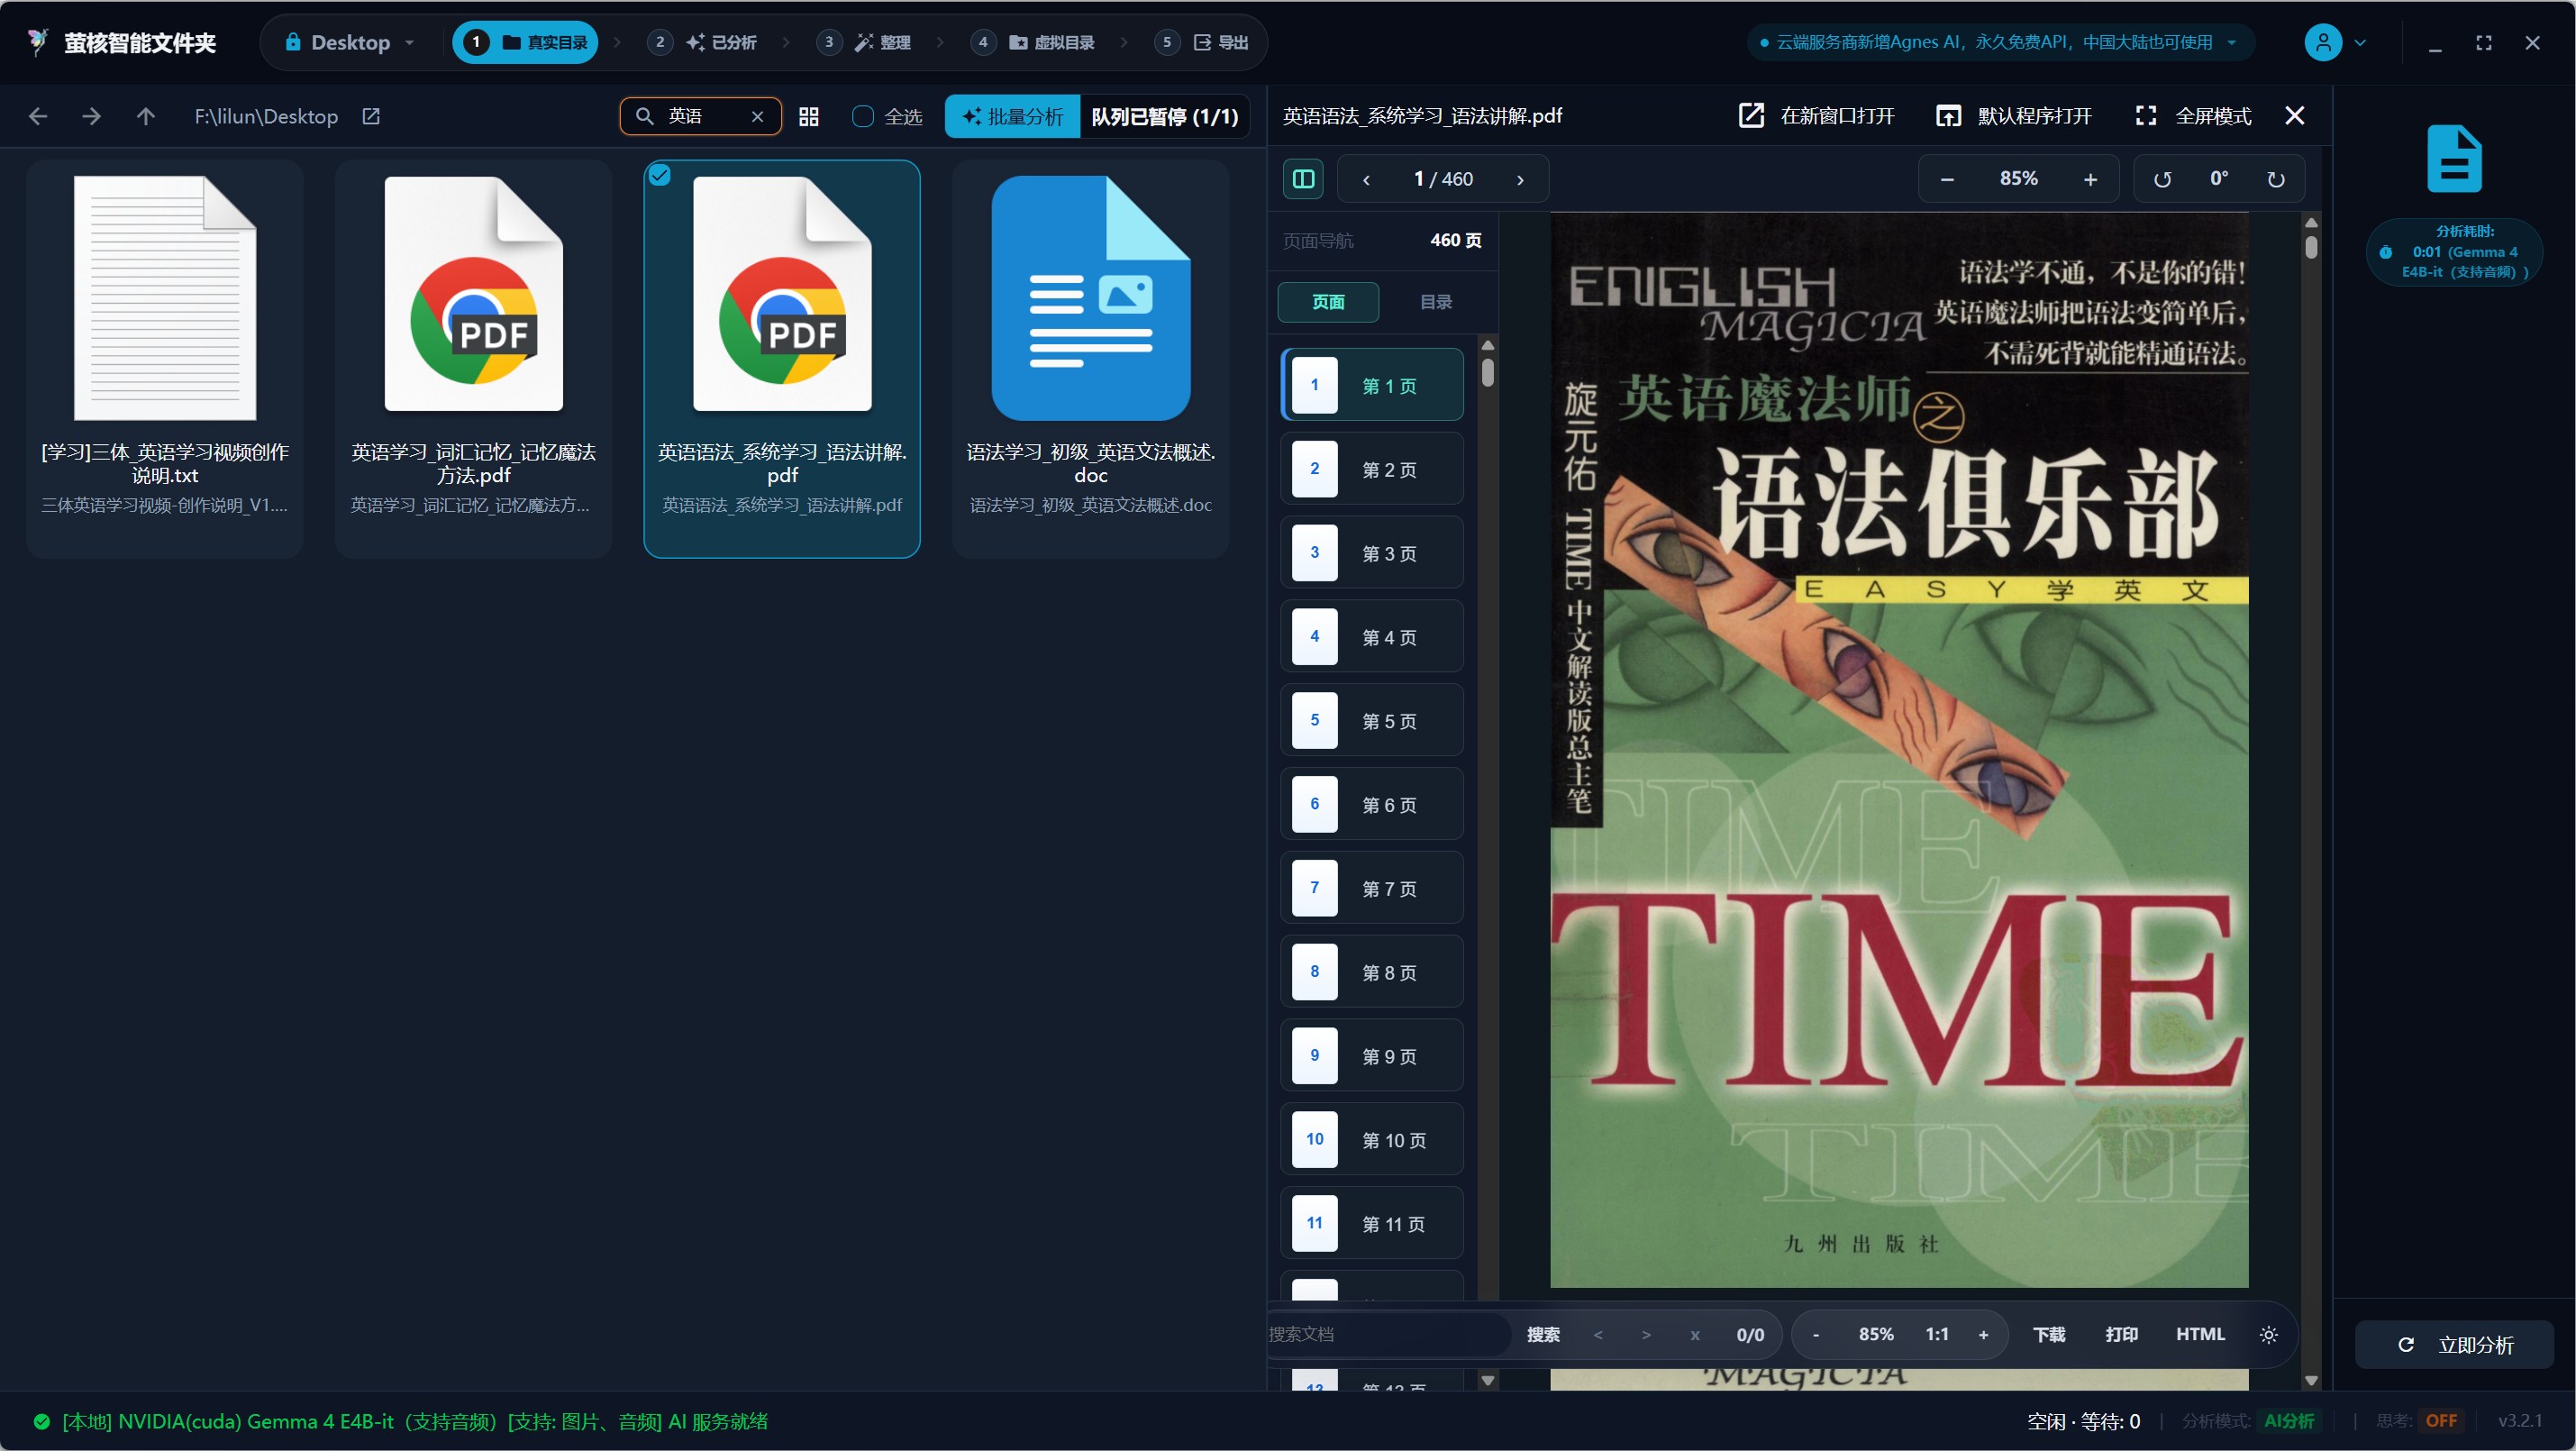2576x1451 pixels.
Task: Switch viewer to HTML mode
Action: tap(2200, 1334)
